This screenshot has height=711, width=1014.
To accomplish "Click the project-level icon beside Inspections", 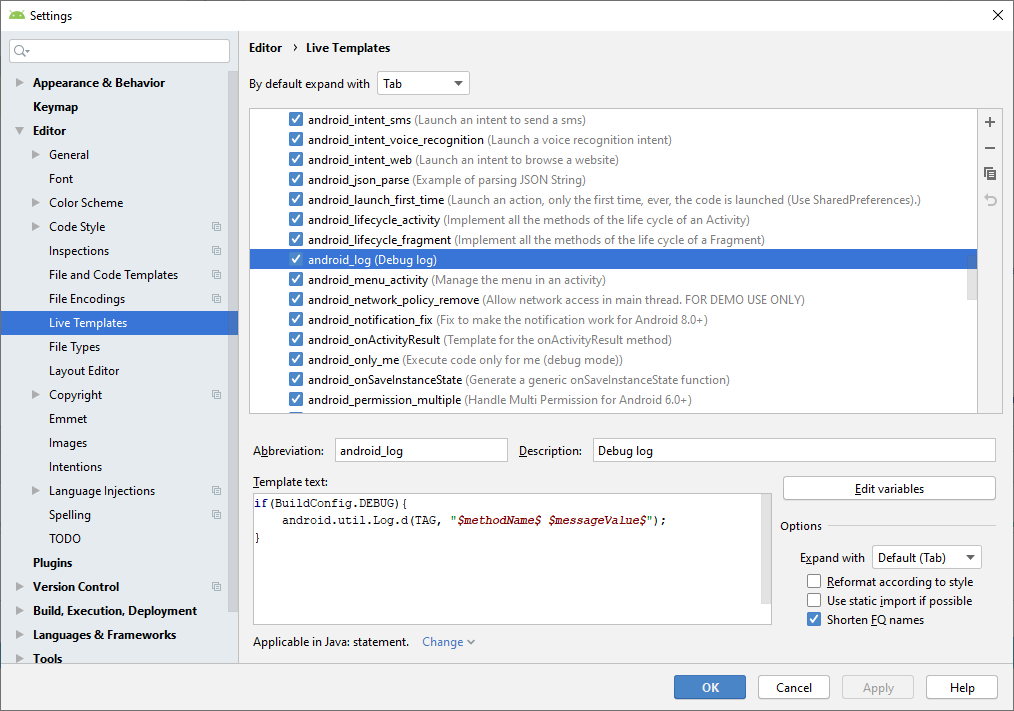I will [x=216, y=251].
